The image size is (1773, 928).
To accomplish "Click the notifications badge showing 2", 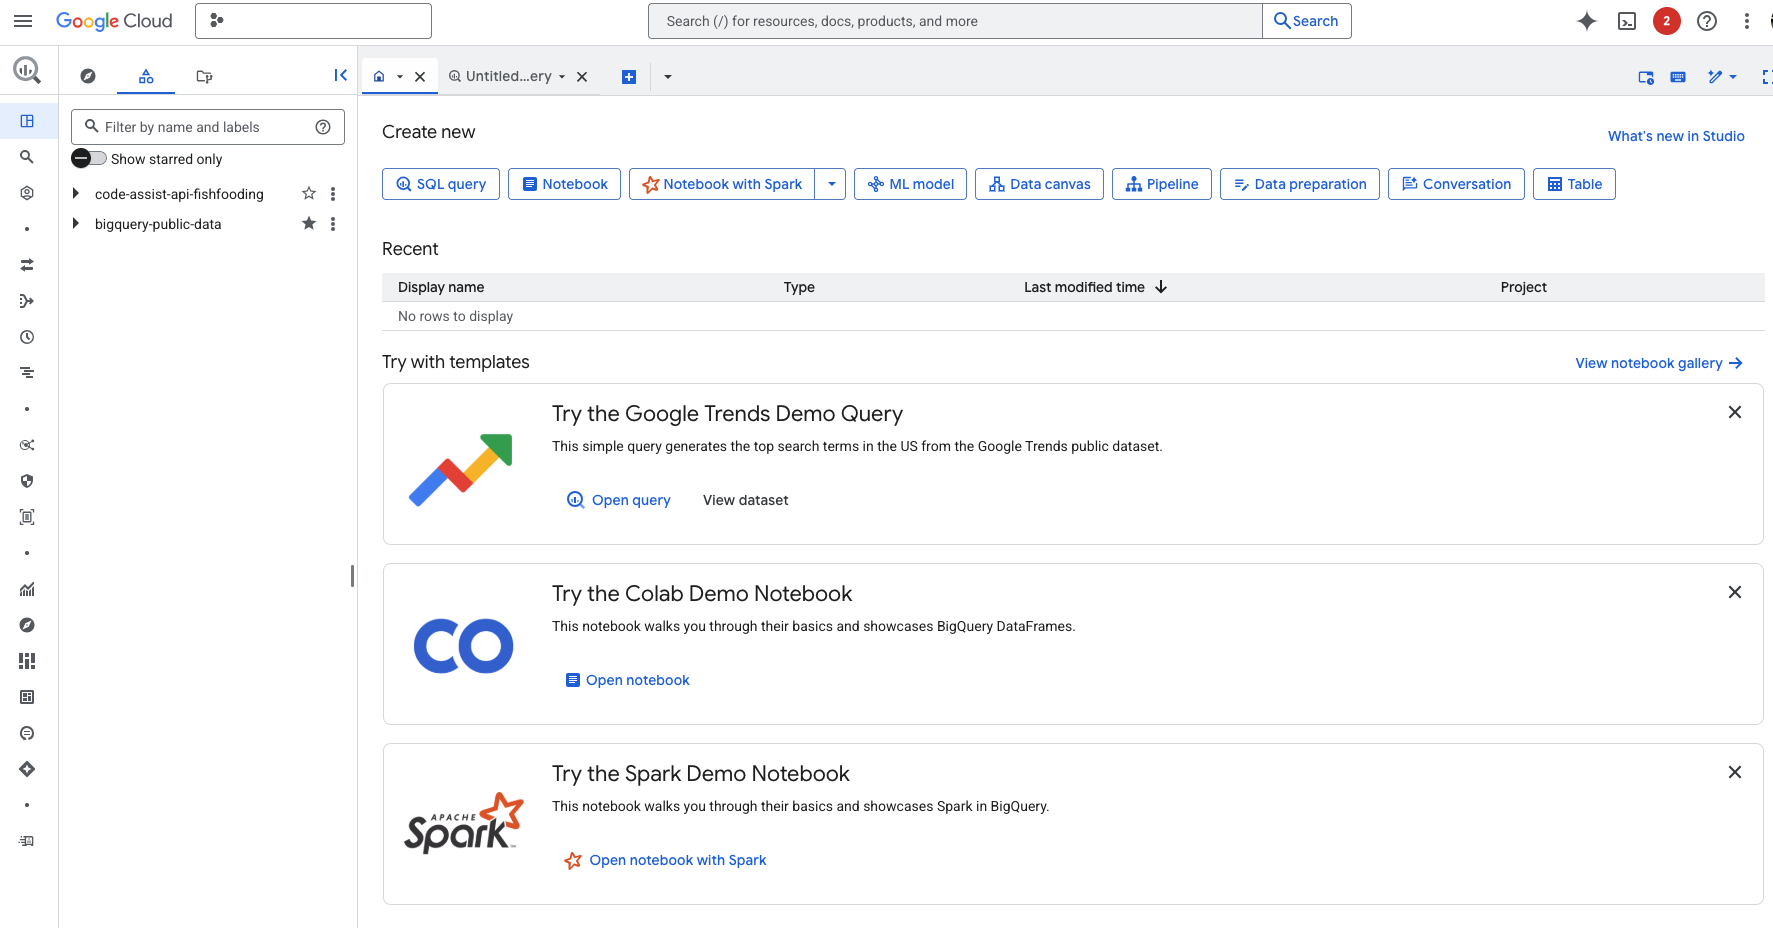I will click(1666, 21).
